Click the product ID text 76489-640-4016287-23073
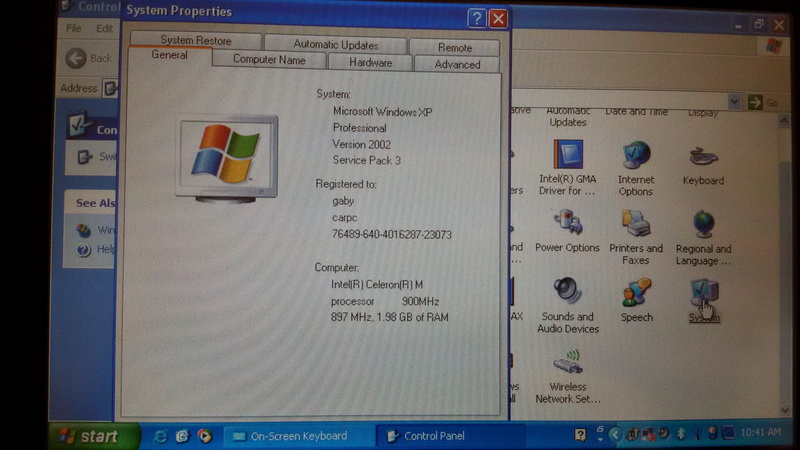Screen dimensions: 800x450 point(391,235)
